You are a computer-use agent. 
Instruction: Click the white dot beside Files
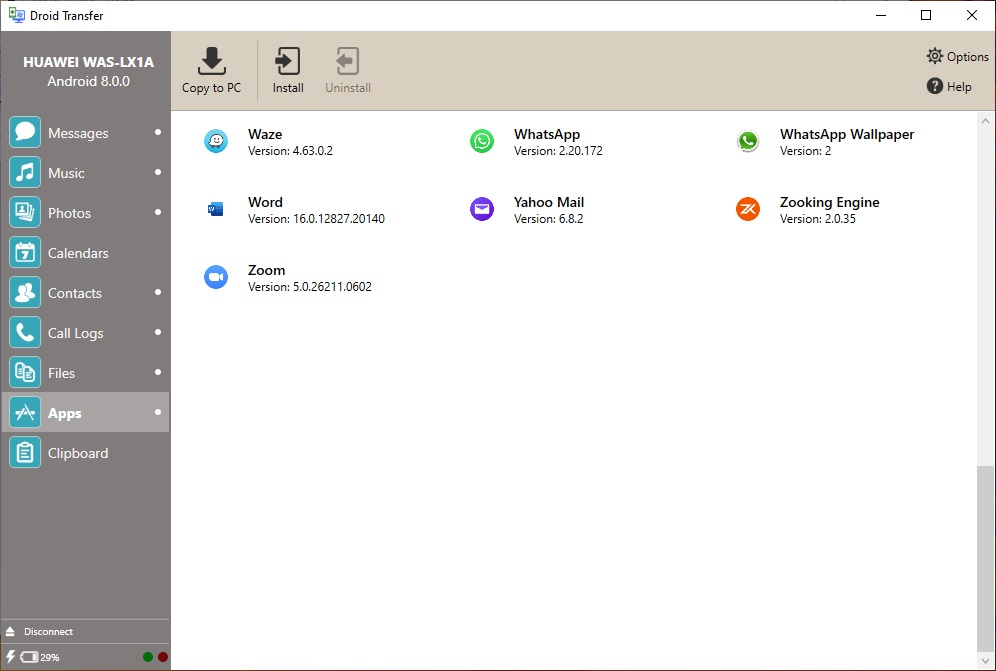(x=158, y=372)
